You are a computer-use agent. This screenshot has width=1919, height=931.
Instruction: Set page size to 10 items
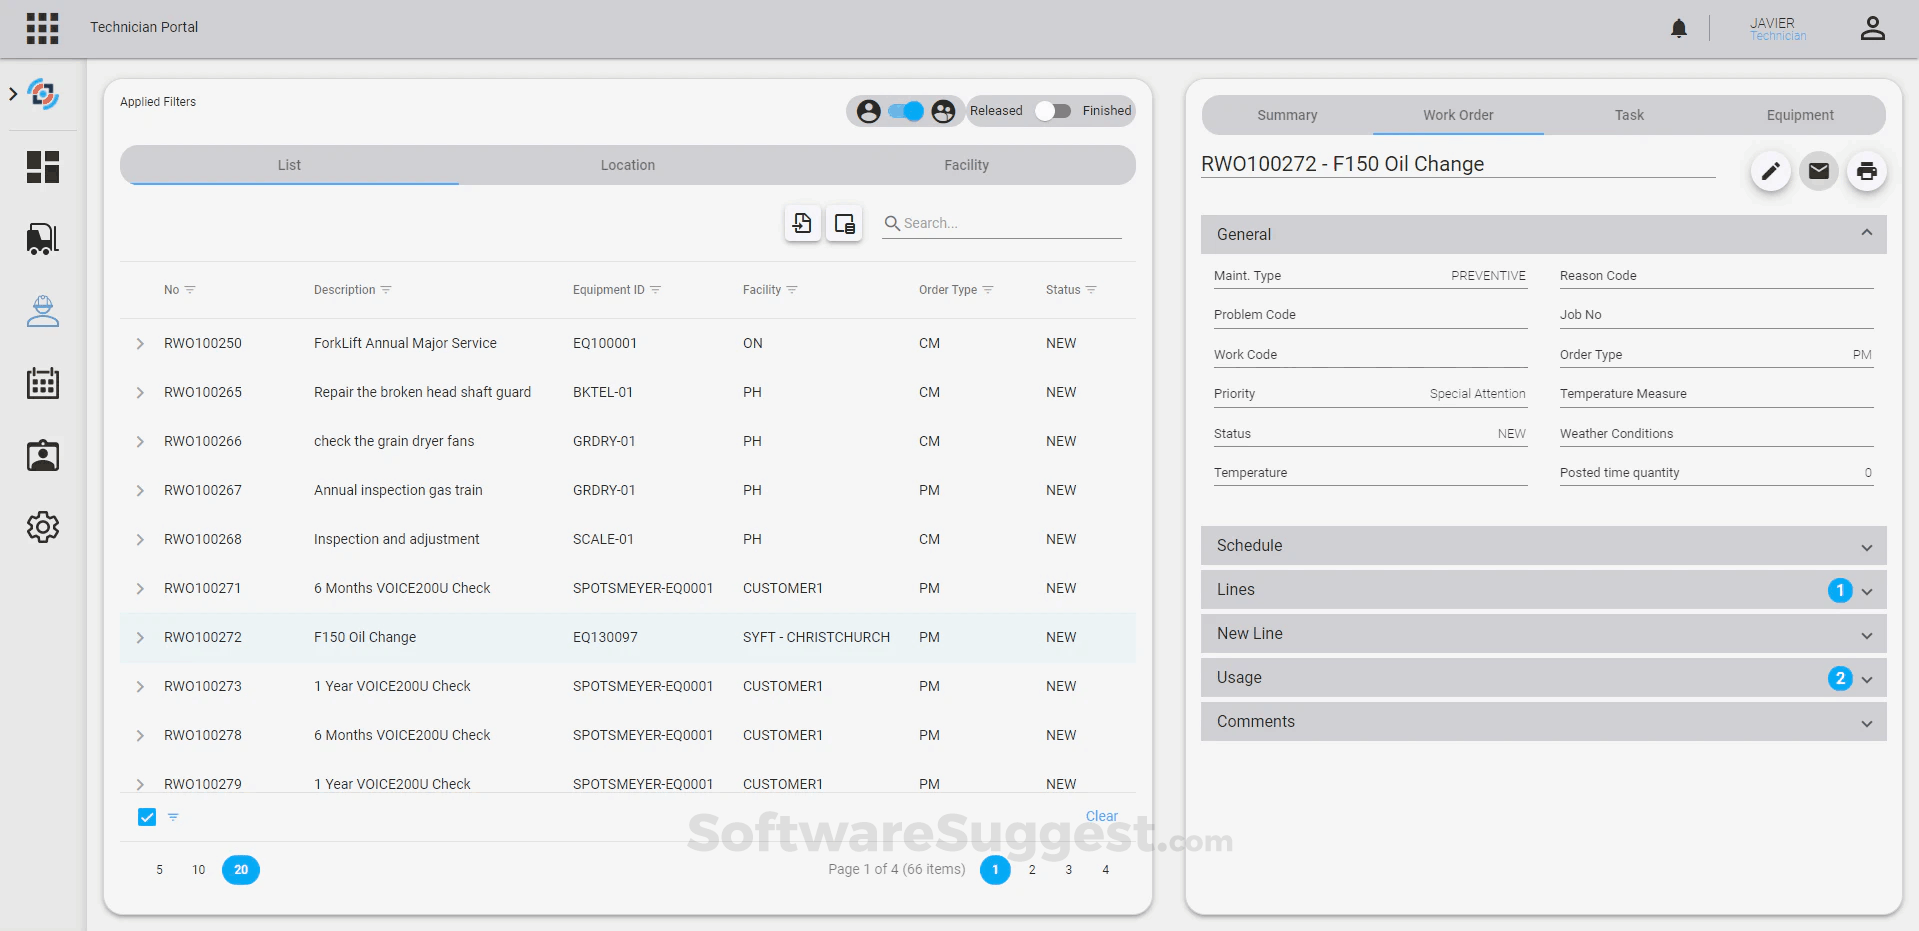point(198,870)
